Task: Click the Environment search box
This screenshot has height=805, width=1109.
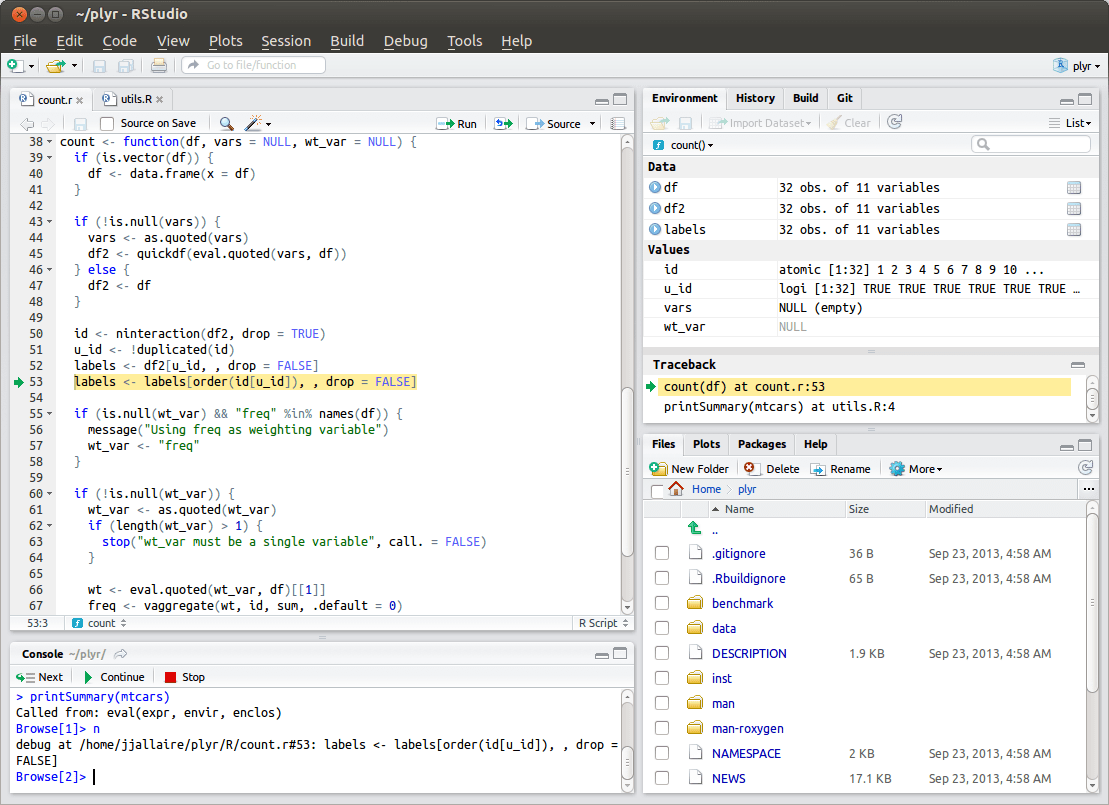Action: pos(1030,144)
